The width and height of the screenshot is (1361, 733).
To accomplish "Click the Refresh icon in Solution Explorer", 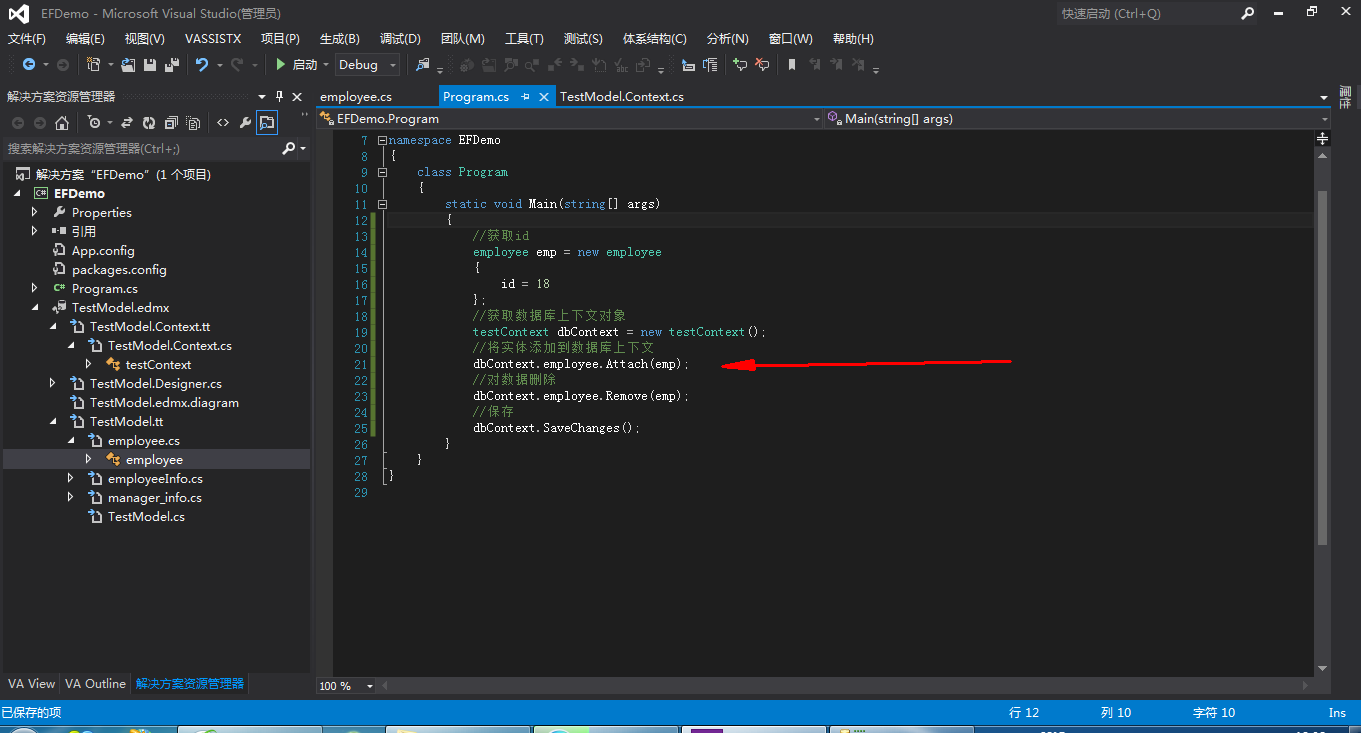I will [149, 123].
